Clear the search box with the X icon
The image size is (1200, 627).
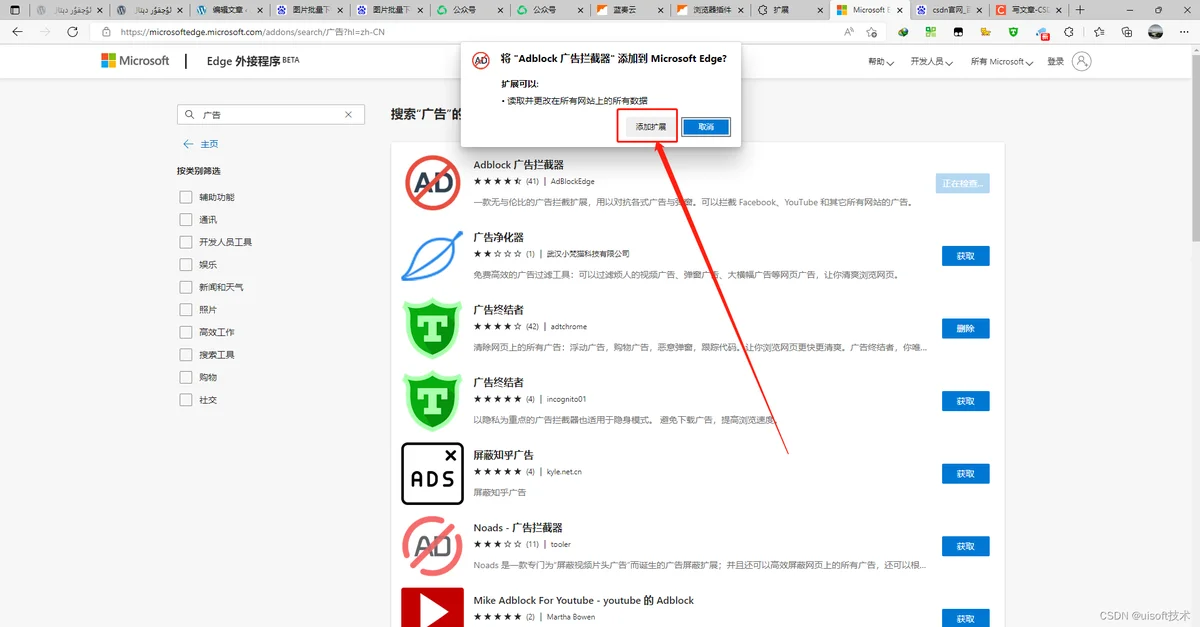348,115
